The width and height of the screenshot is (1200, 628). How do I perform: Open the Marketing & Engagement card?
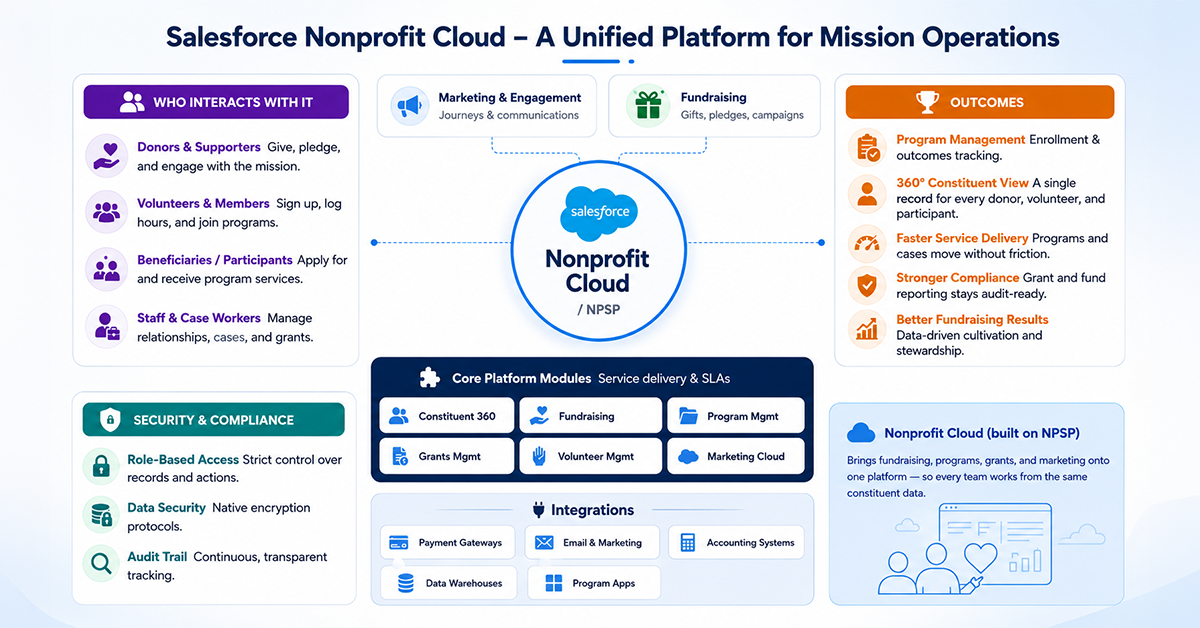(487, 106)
